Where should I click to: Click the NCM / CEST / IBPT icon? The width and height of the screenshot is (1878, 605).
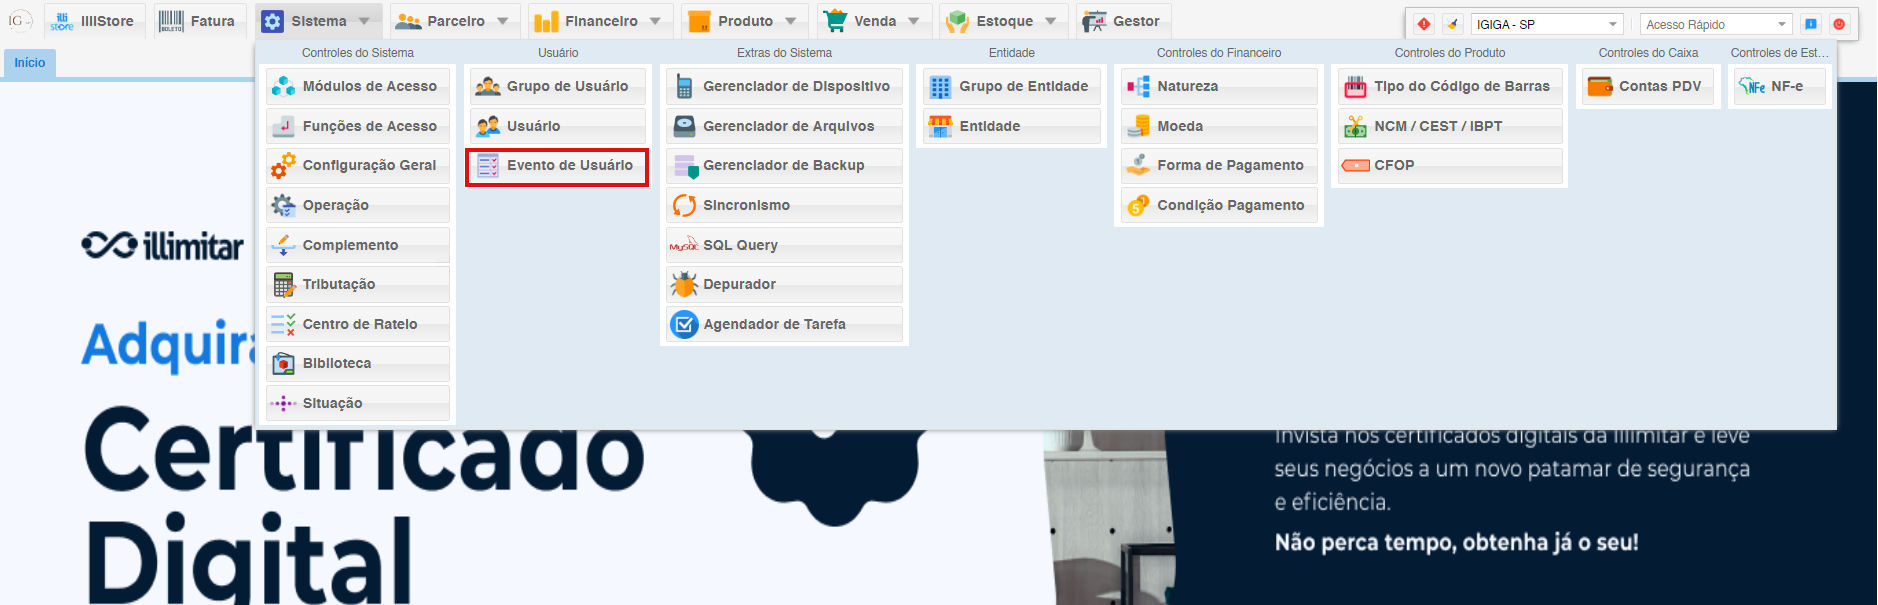(x=1355, y=126)
